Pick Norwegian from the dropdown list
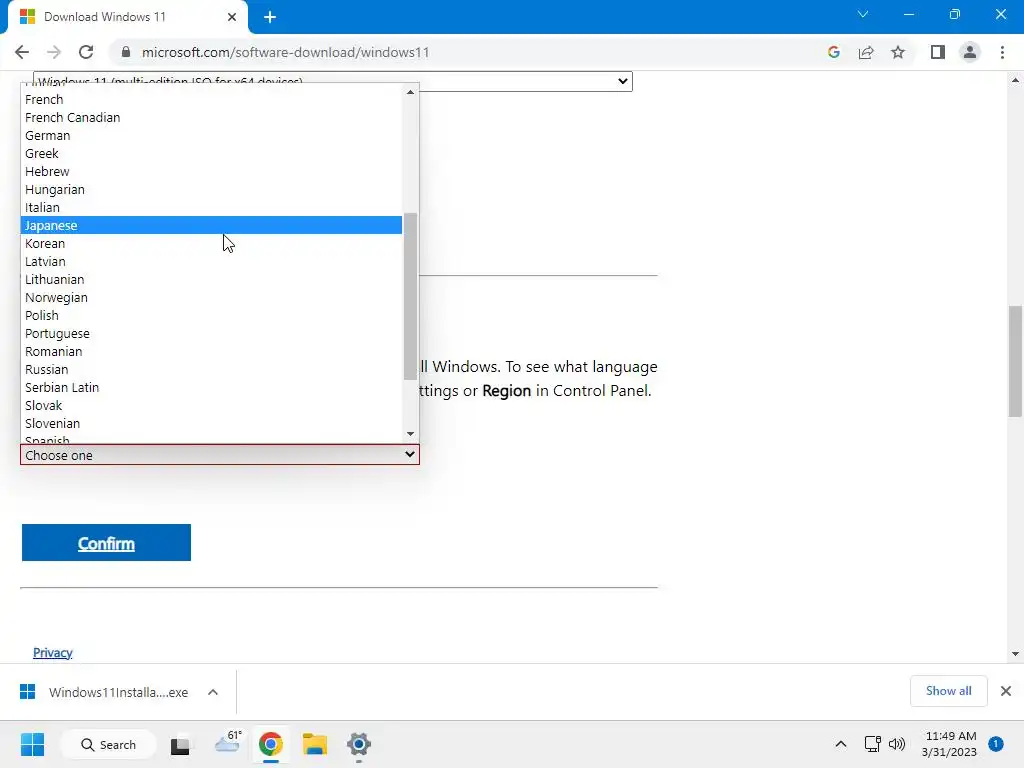Viewport: 1024px width, 768px height. coord(212,297)
